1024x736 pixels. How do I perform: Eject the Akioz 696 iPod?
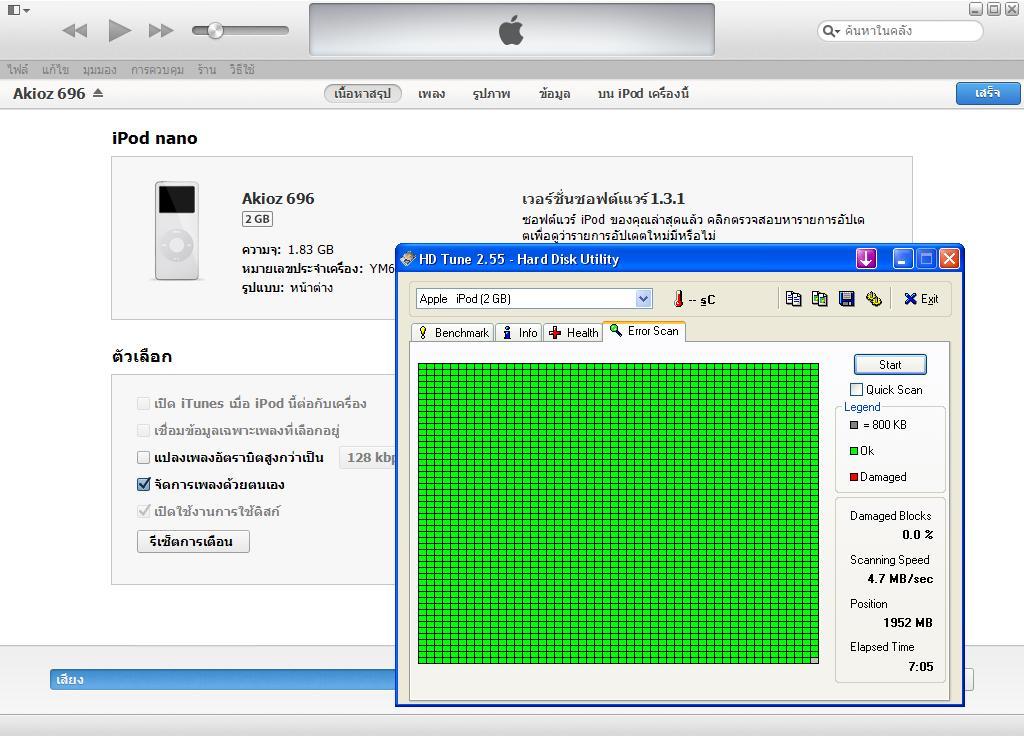(98, 93)
